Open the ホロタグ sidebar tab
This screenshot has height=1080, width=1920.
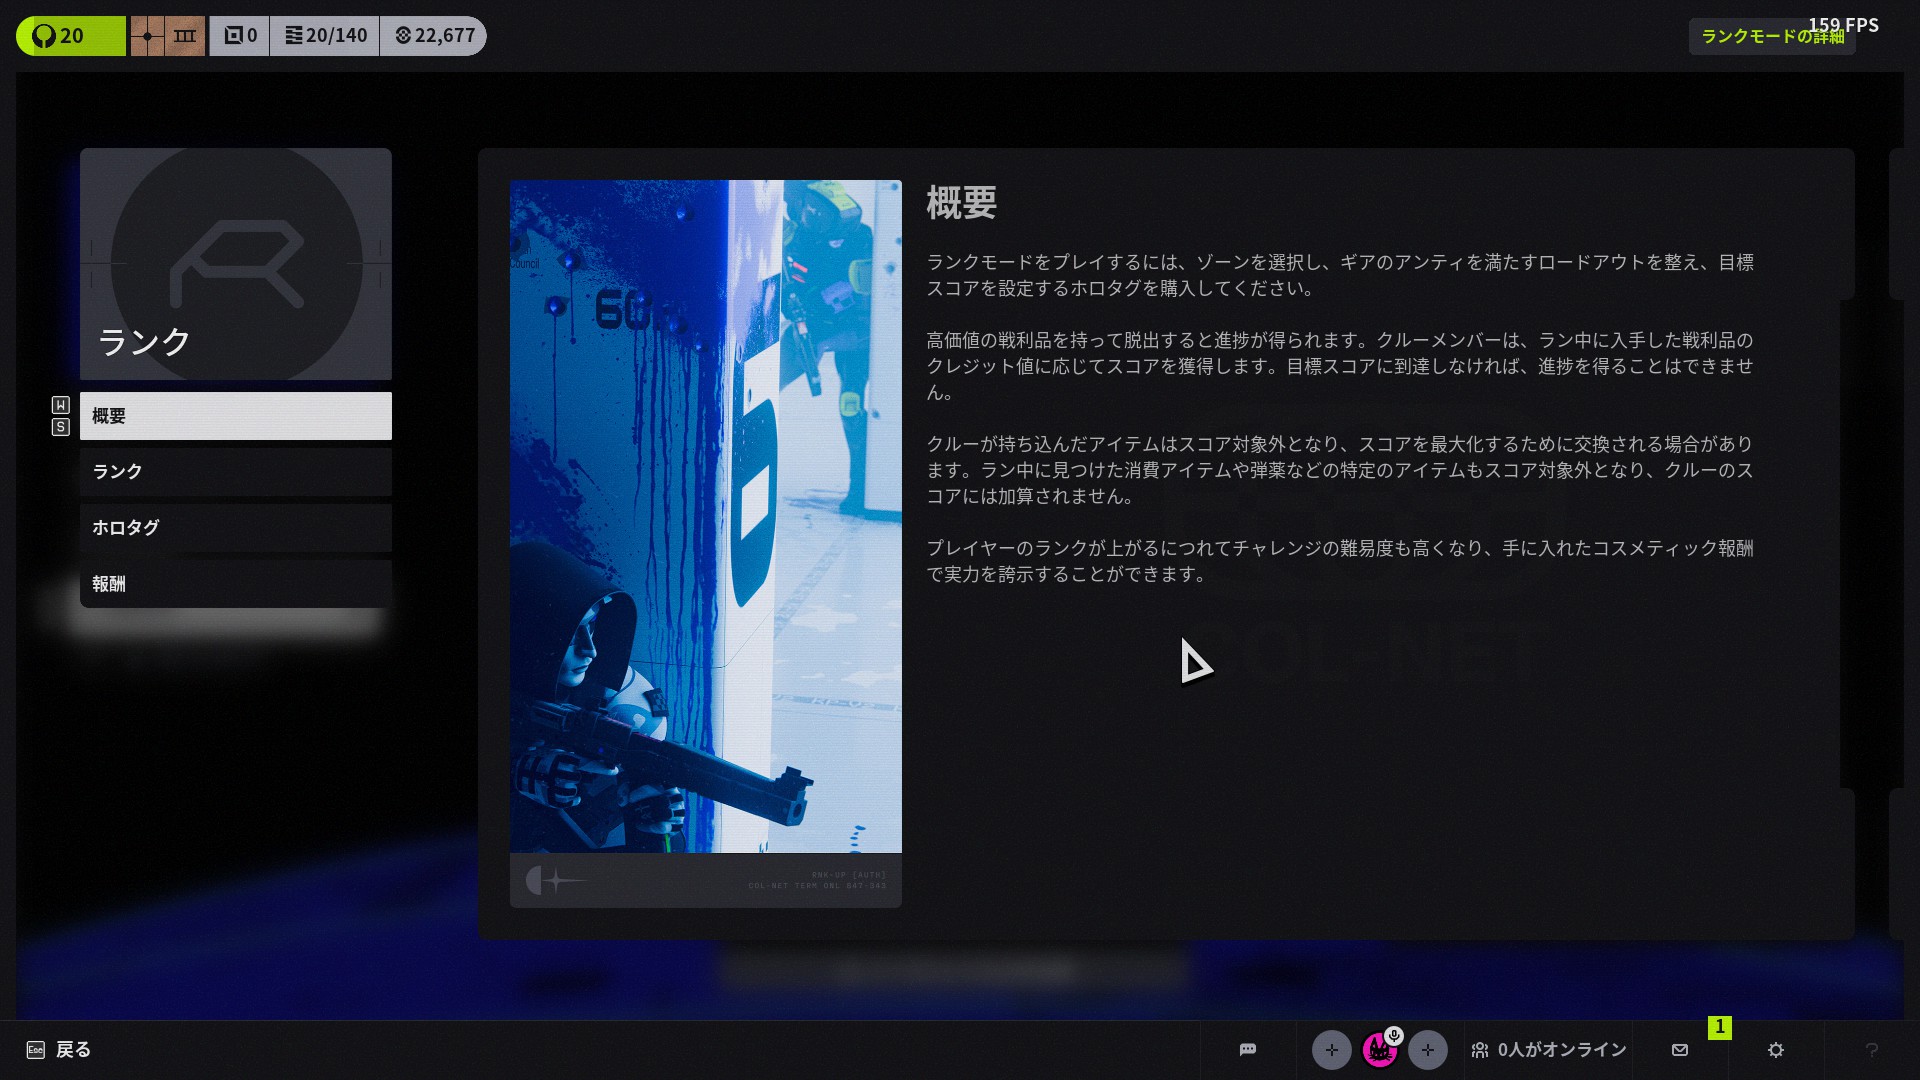click(x=235, y=528)
